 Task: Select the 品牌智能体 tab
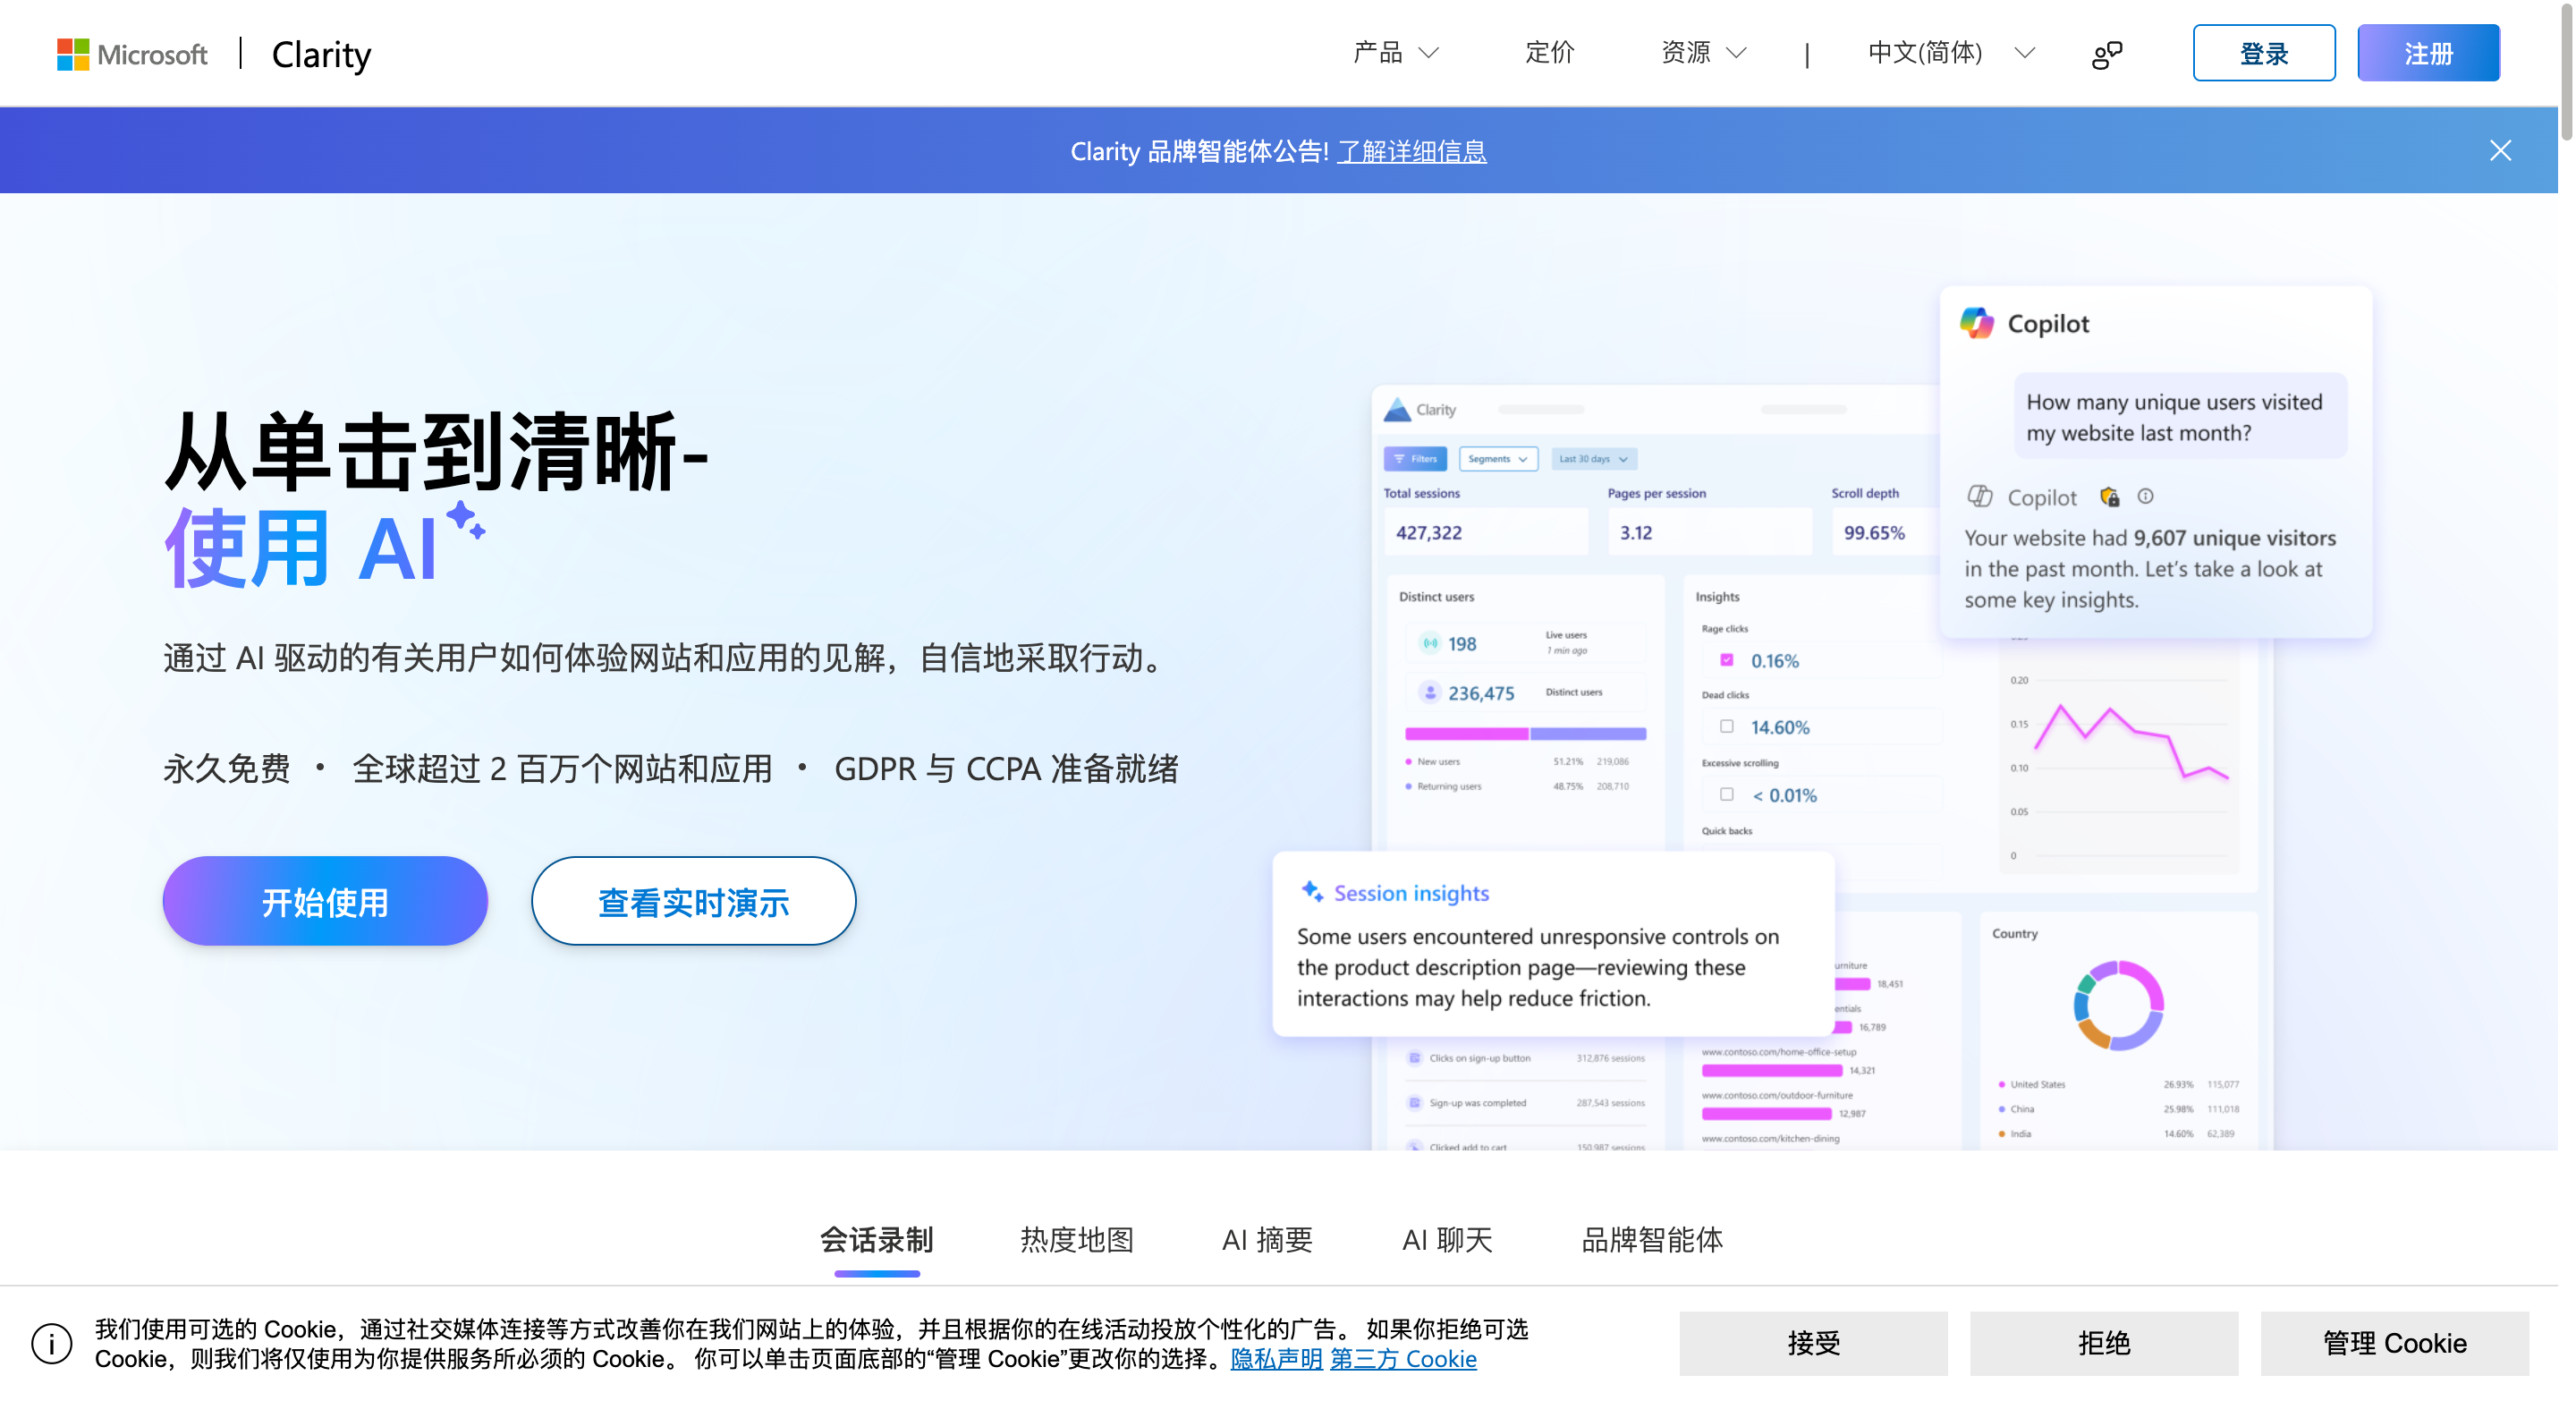(x=1652, y=1240)
